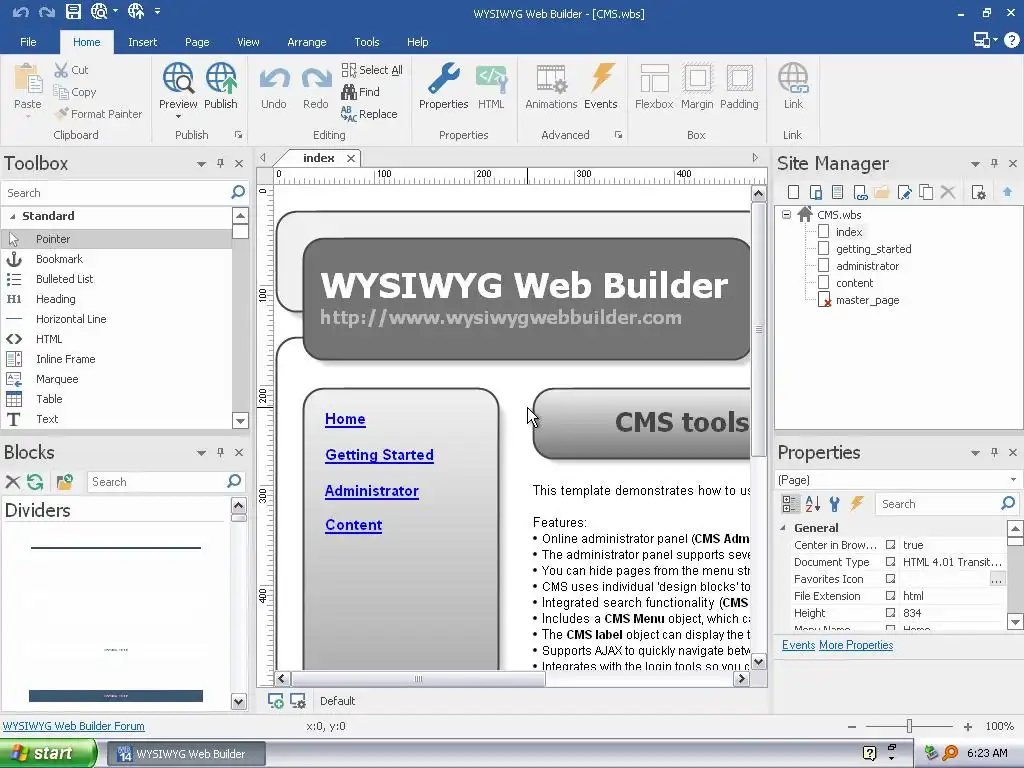Click the Publish globe icon

[x=221, y=78]
